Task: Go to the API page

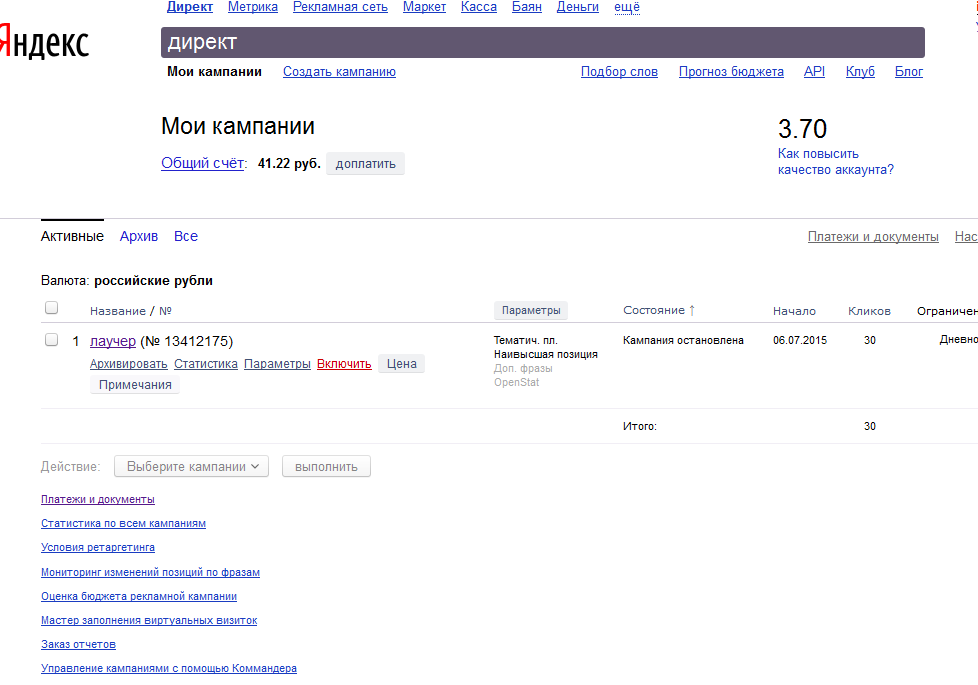Action: click(814, 72)
